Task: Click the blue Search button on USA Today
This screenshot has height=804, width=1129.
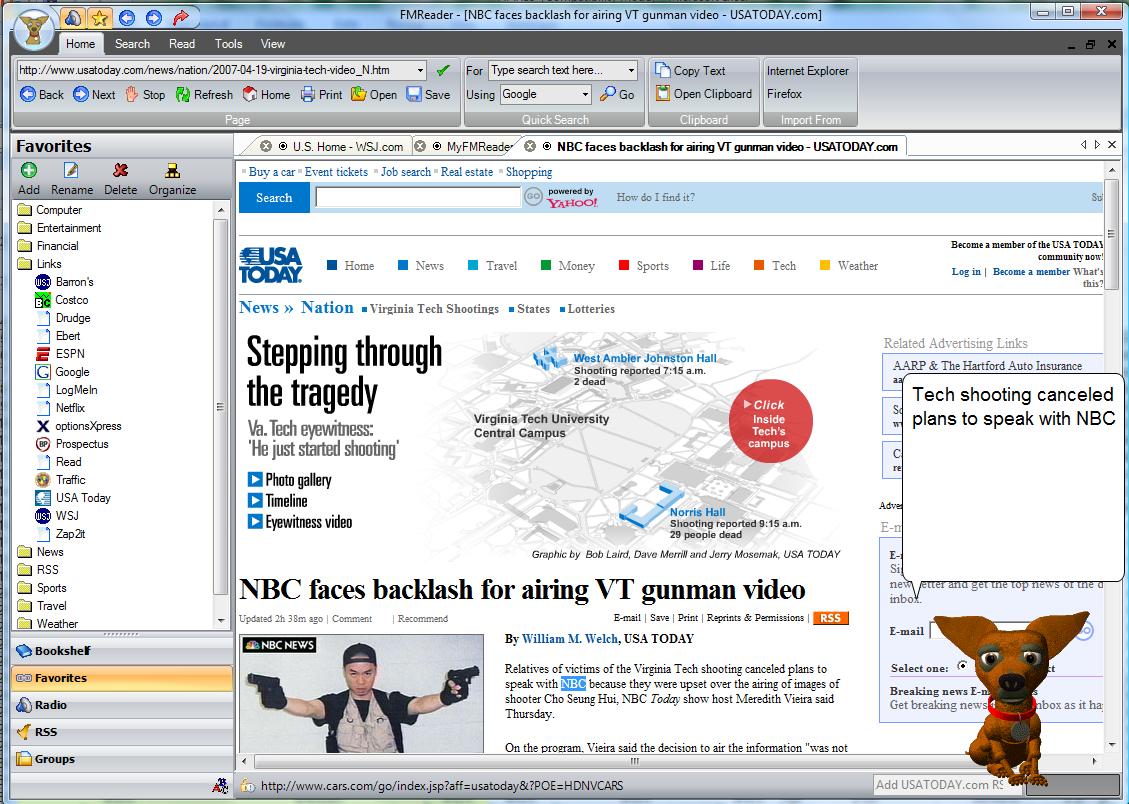Action: coord(274,197)
